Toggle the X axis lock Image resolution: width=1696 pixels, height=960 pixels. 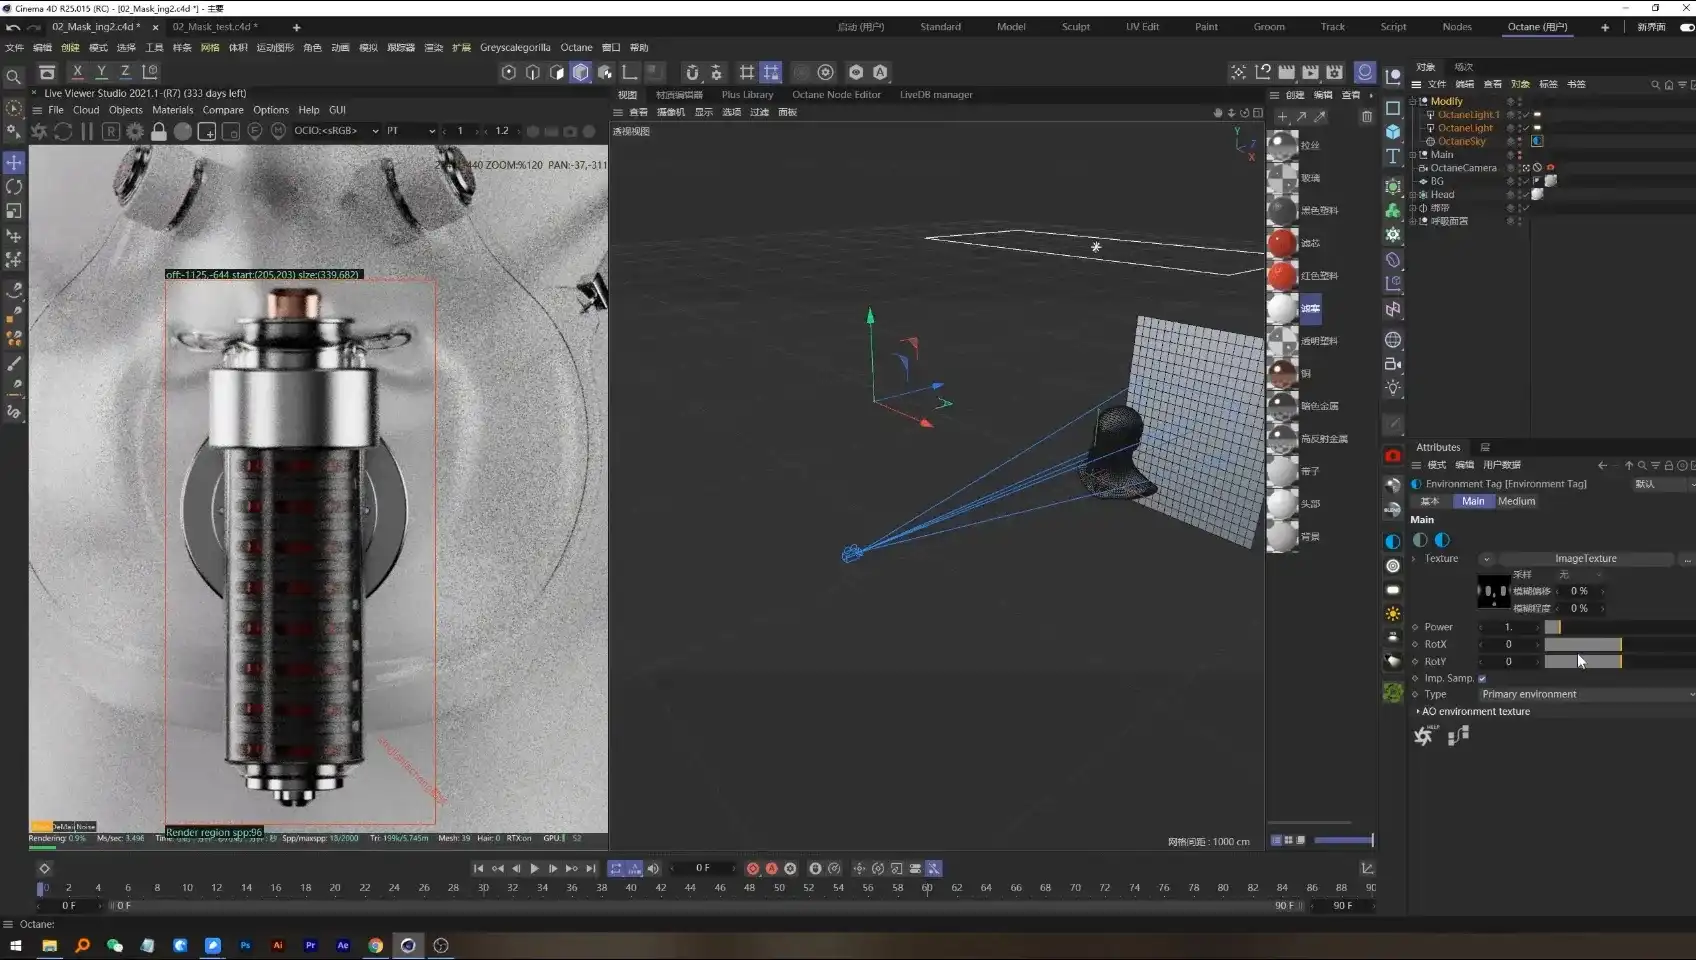[78, 72]
